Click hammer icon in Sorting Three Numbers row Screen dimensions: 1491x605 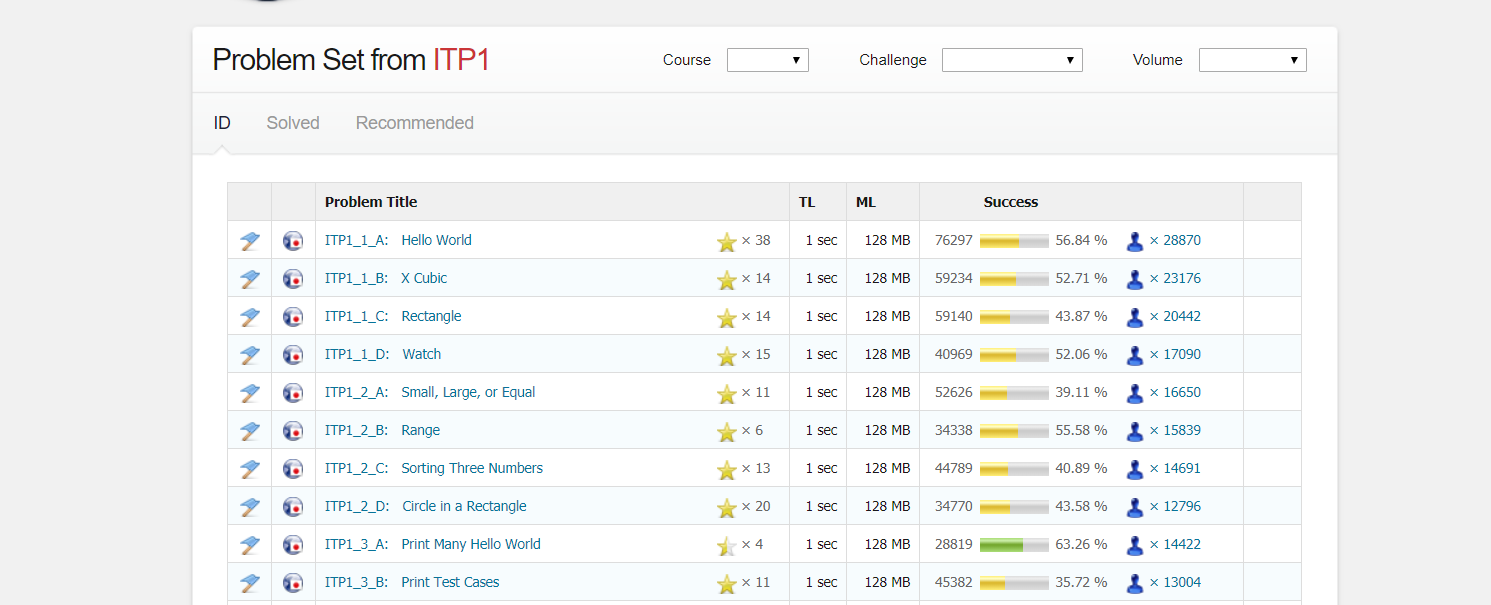[250, 469]
